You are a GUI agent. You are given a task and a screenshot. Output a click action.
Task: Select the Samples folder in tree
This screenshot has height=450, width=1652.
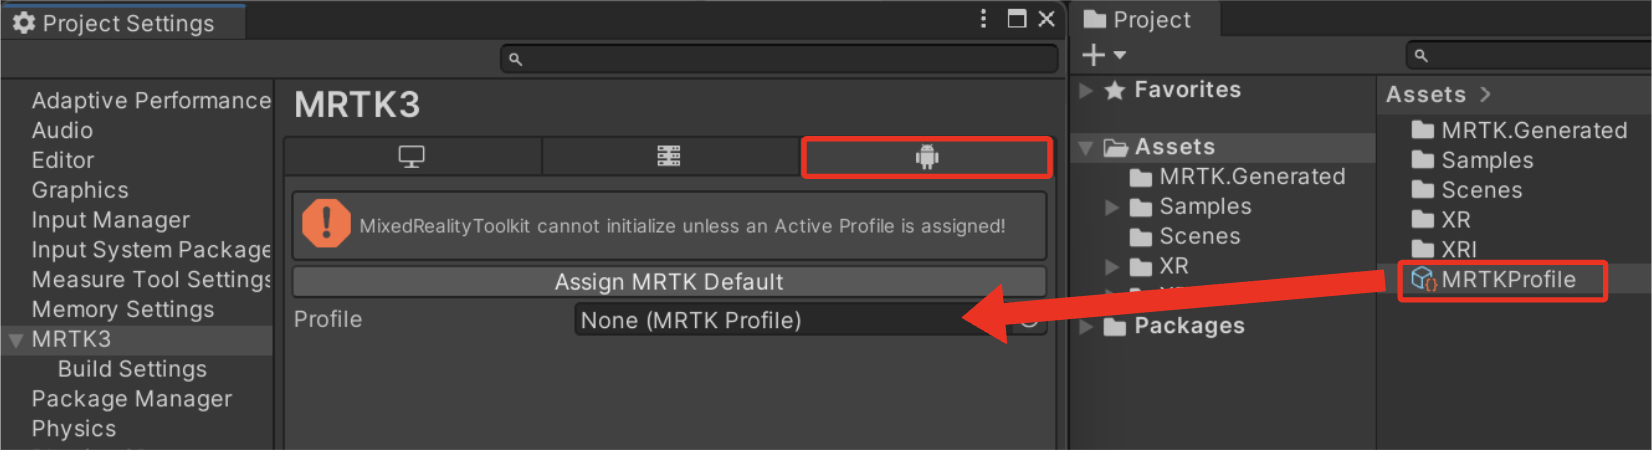coord(1205,207)
